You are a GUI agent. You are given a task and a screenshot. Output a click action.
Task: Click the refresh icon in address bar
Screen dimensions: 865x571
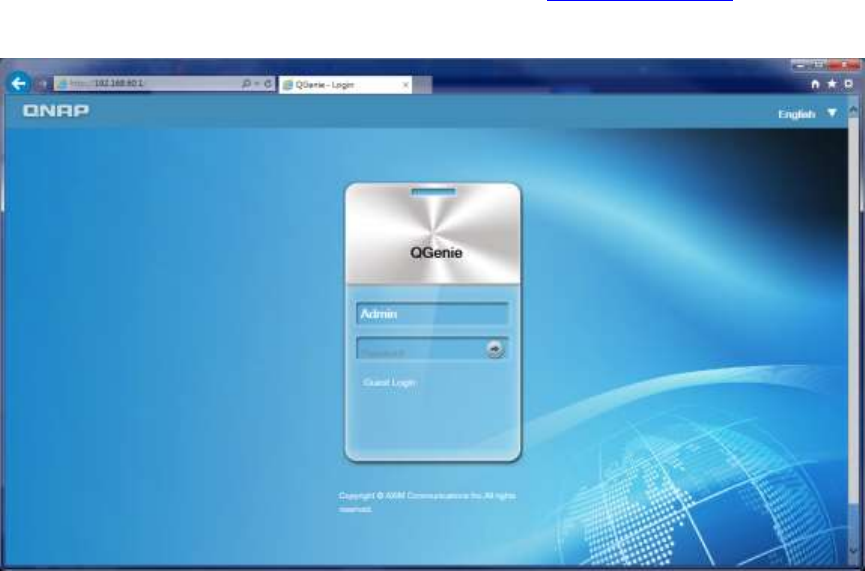(x=268, y=83)
